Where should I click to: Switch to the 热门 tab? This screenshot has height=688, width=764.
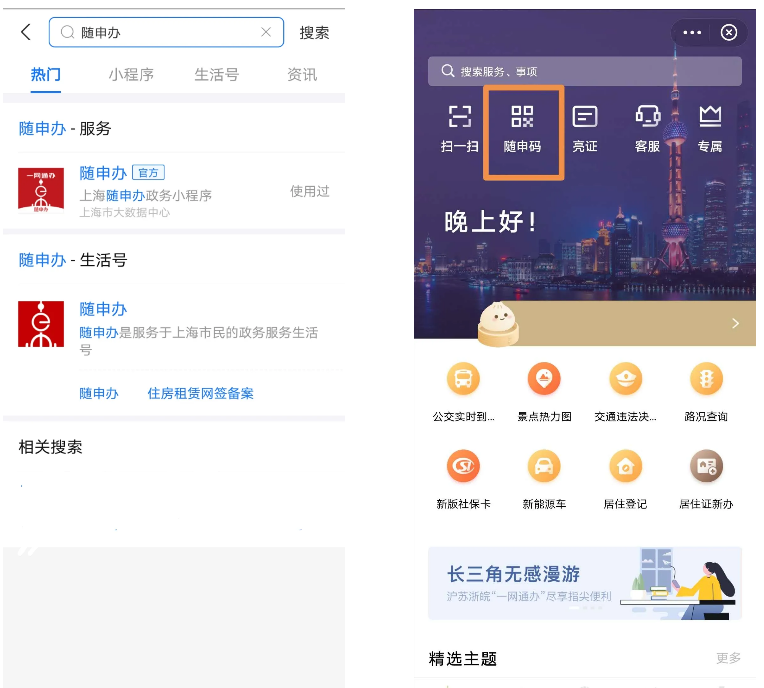(x=46, y=75)
